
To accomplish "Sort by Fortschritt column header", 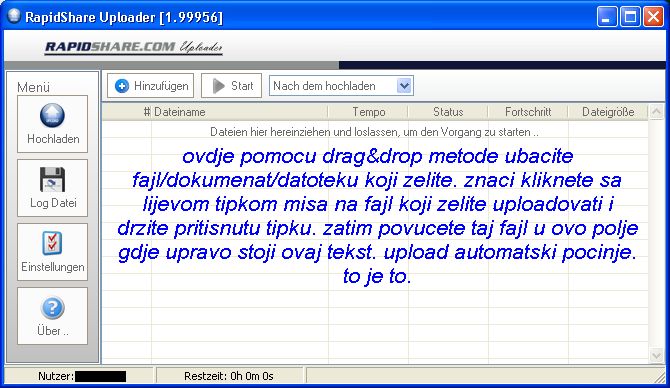I will [528, 112].
